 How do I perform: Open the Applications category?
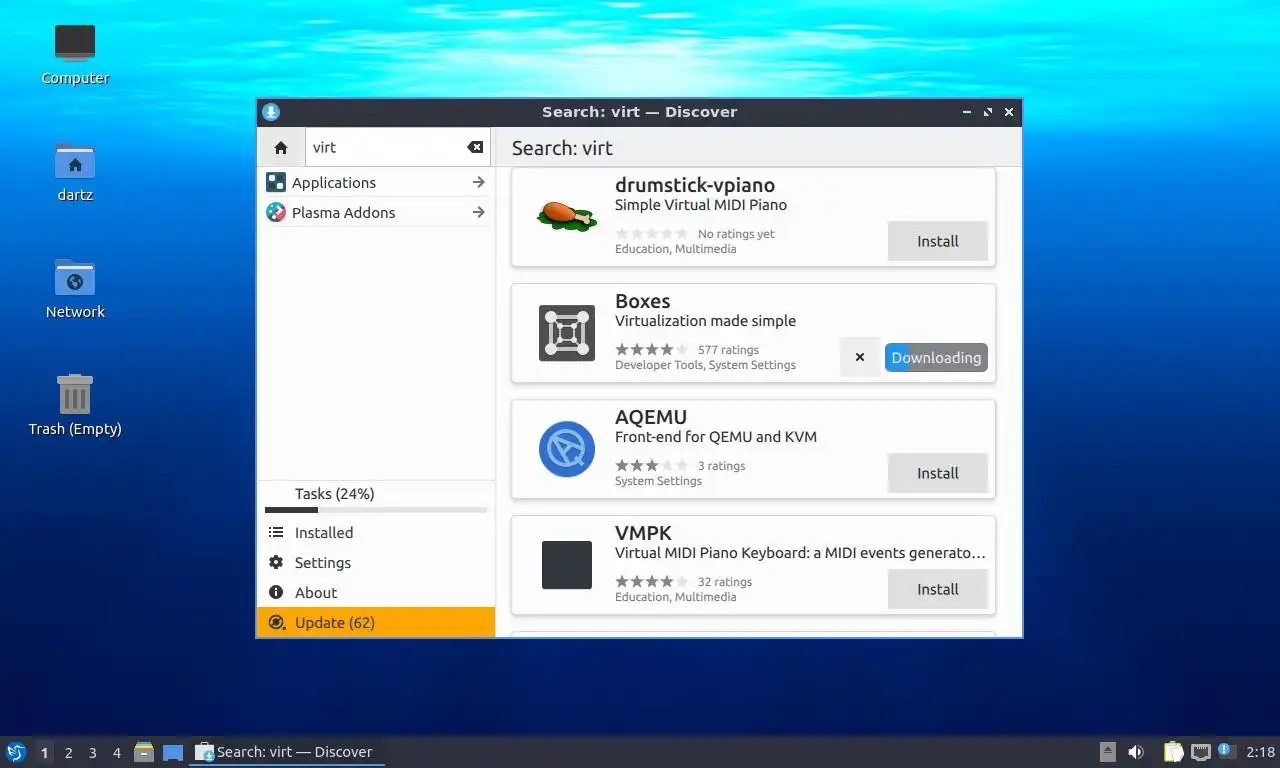[375, 182]
